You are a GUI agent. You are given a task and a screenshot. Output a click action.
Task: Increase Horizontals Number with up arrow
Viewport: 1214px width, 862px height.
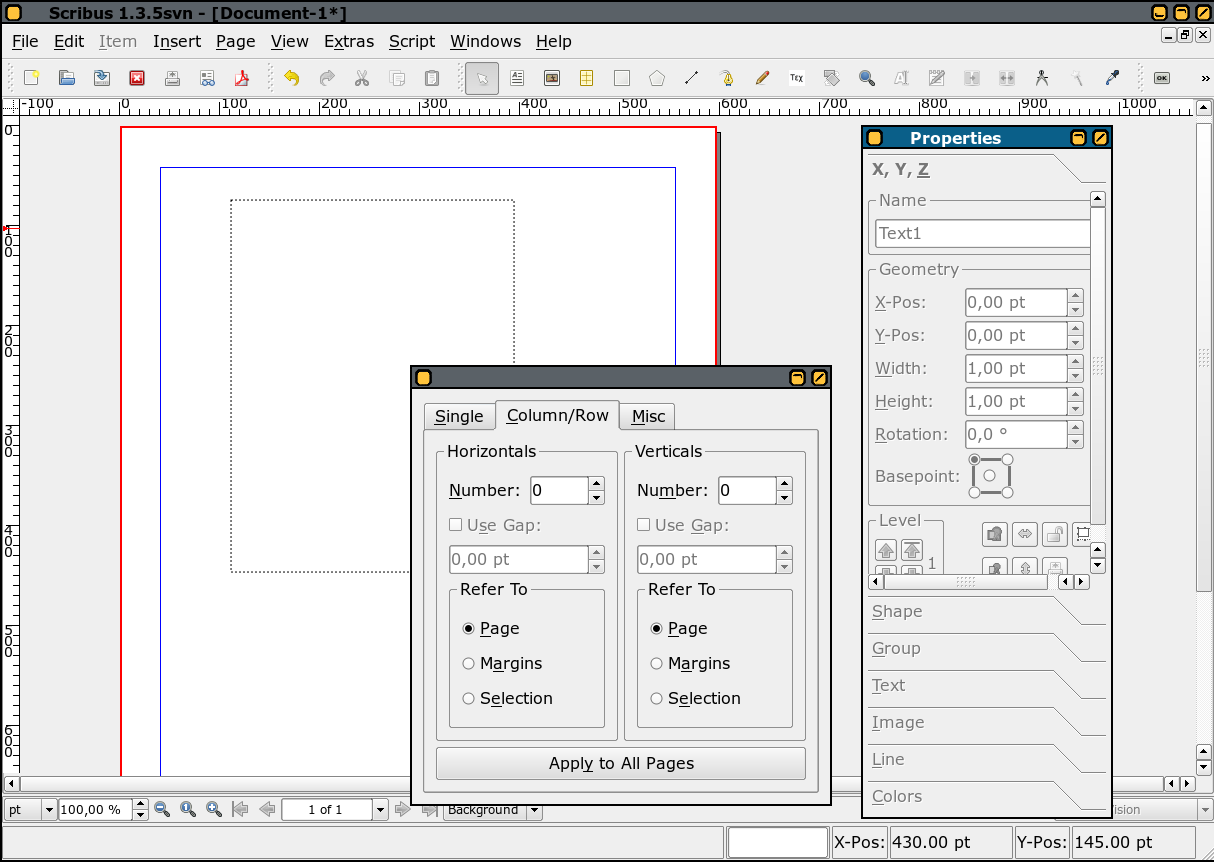point(597,484)
